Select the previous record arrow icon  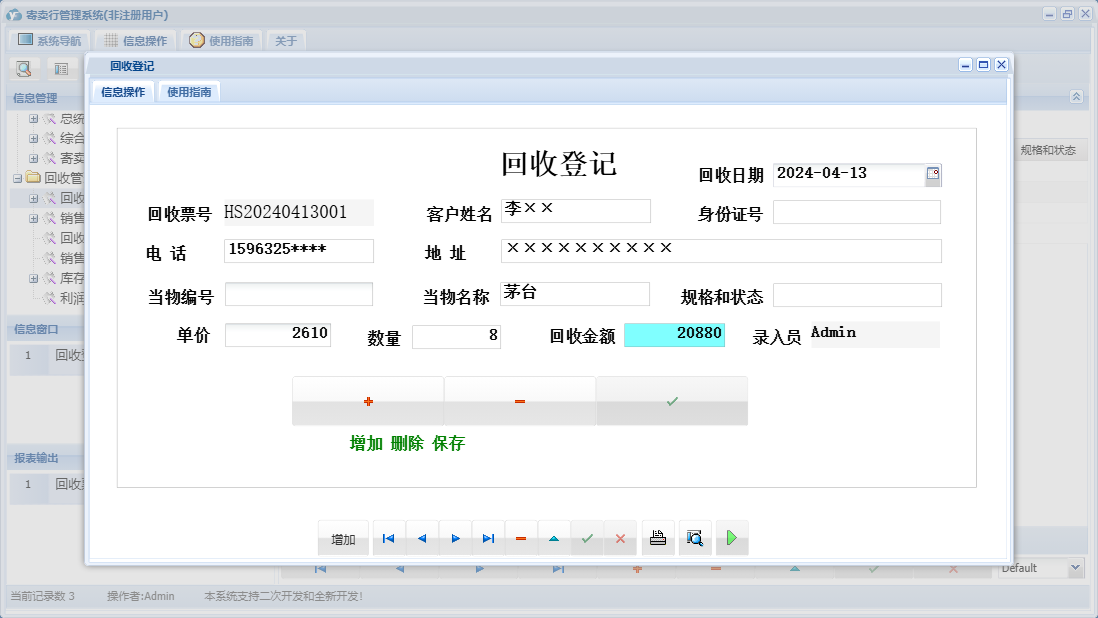click(x=421, y=538)
